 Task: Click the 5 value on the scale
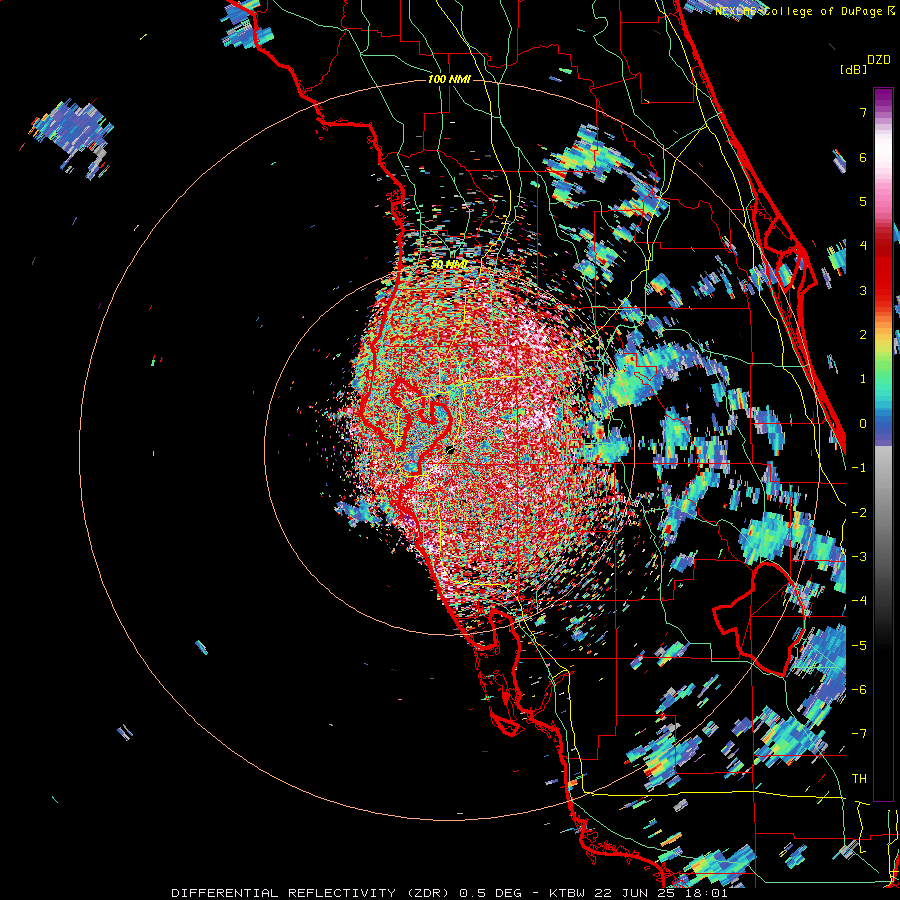pos(863,201)
